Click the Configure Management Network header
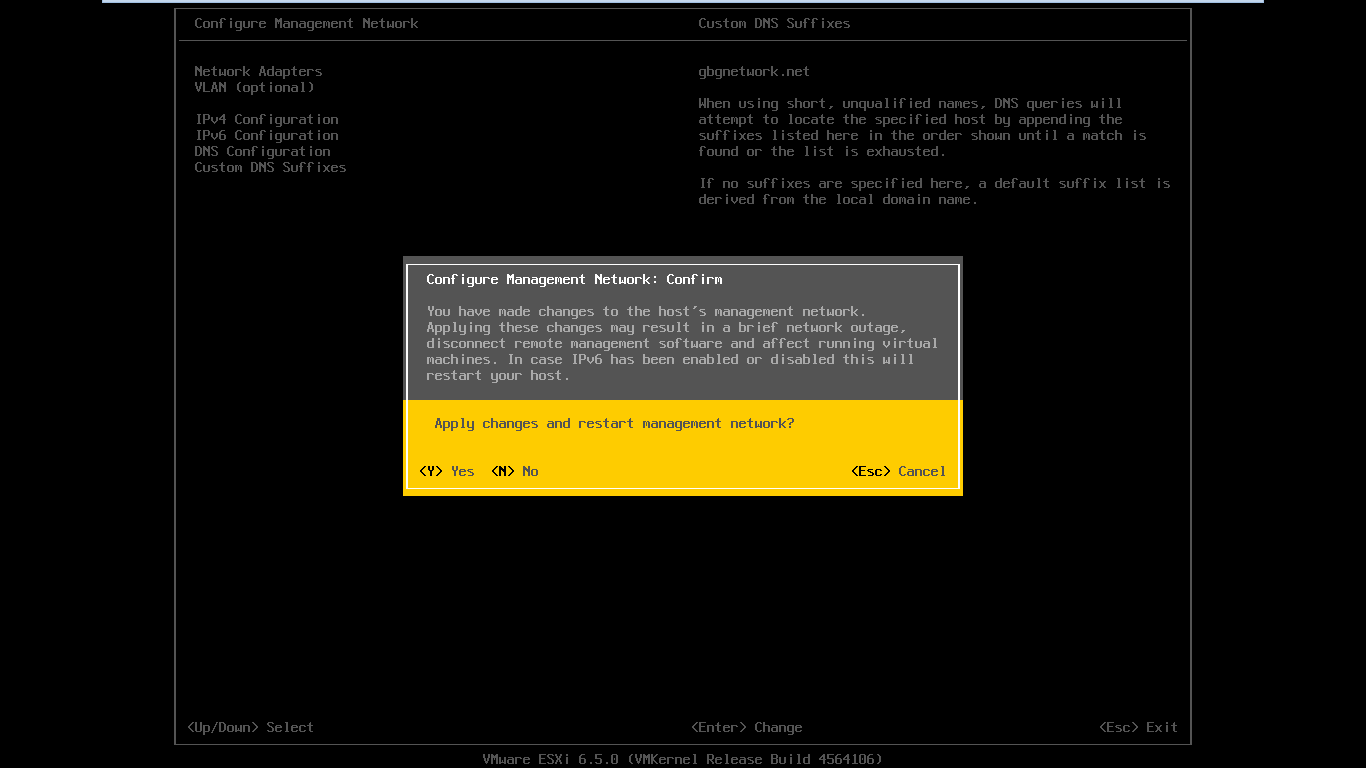Image resolution: width=1366 pixels, height=768 pixels. (306, 23)
